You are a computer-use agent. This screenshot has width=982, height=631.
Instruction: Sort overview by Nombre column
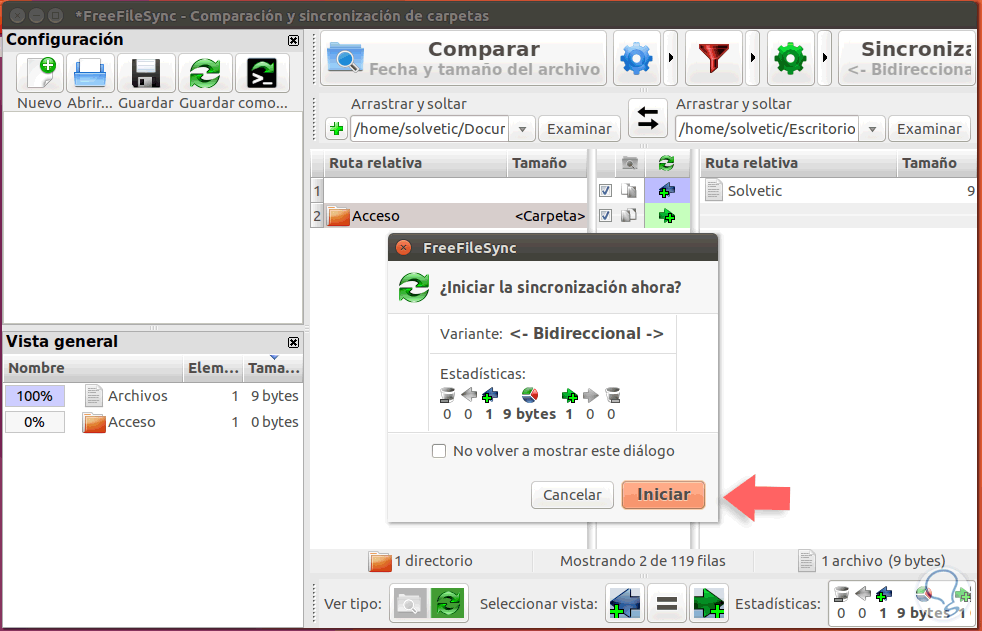click(93, 368)
